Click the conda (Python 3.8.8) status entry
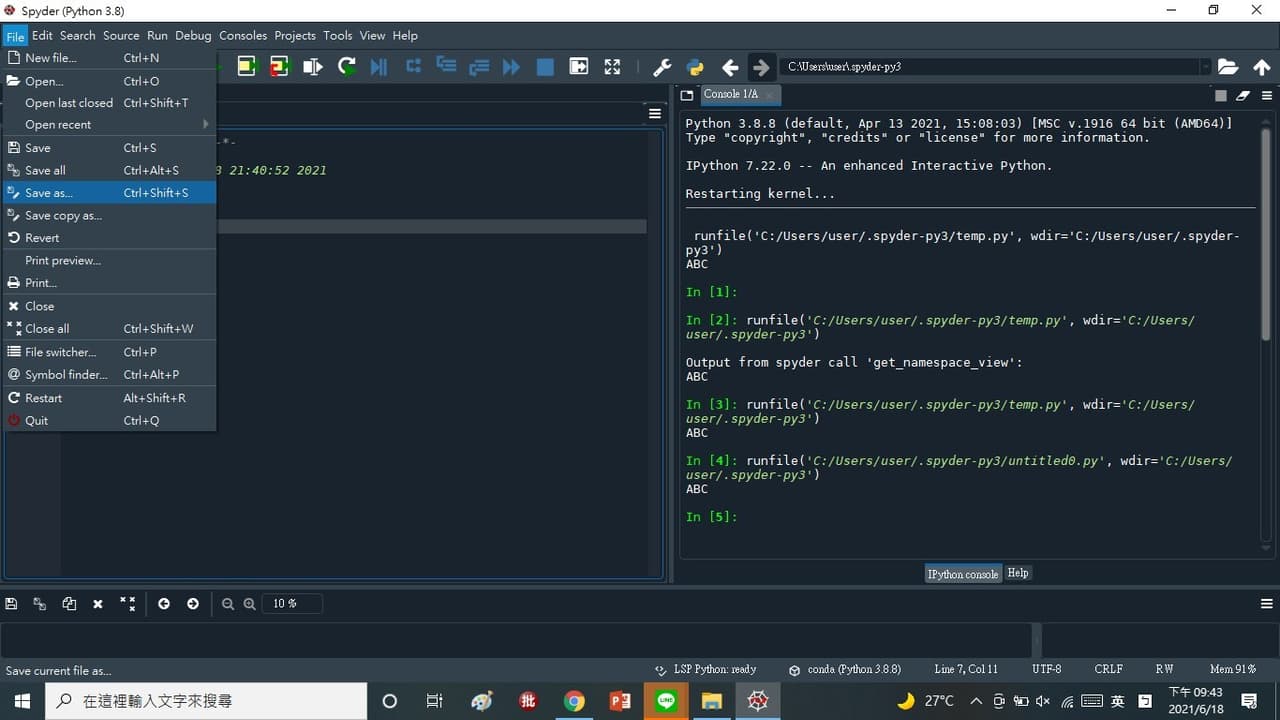Screen dimensions: 1280x720 845,670
